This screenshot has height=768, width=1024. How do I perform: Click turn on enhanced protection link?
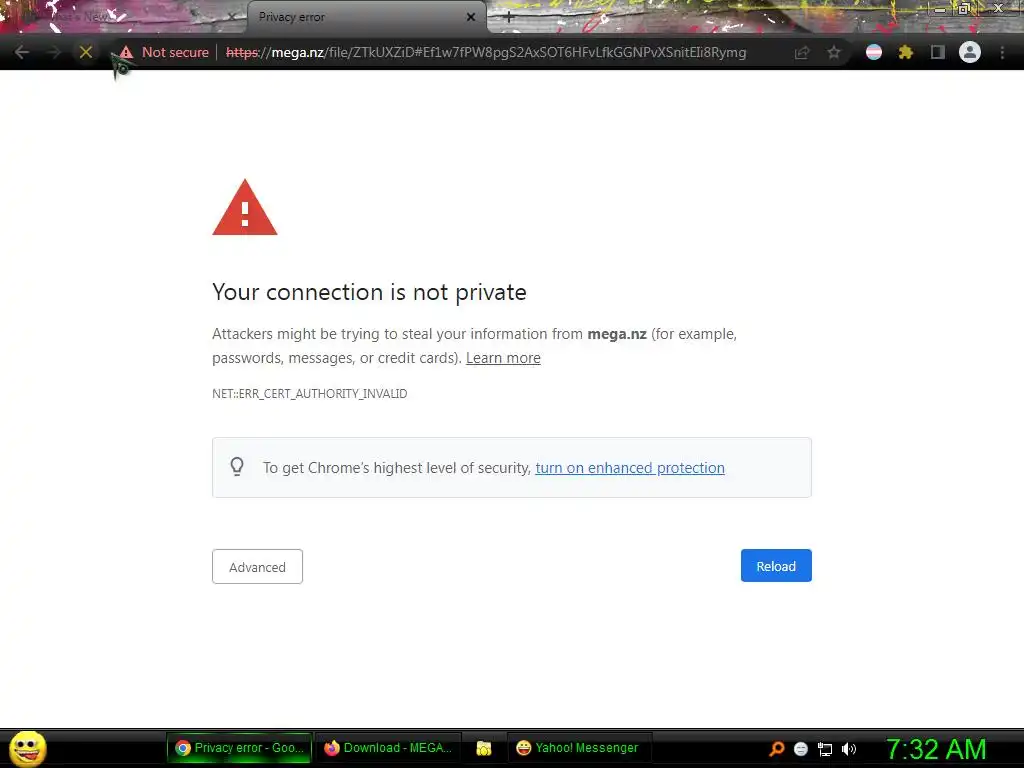tap(630, 468)
